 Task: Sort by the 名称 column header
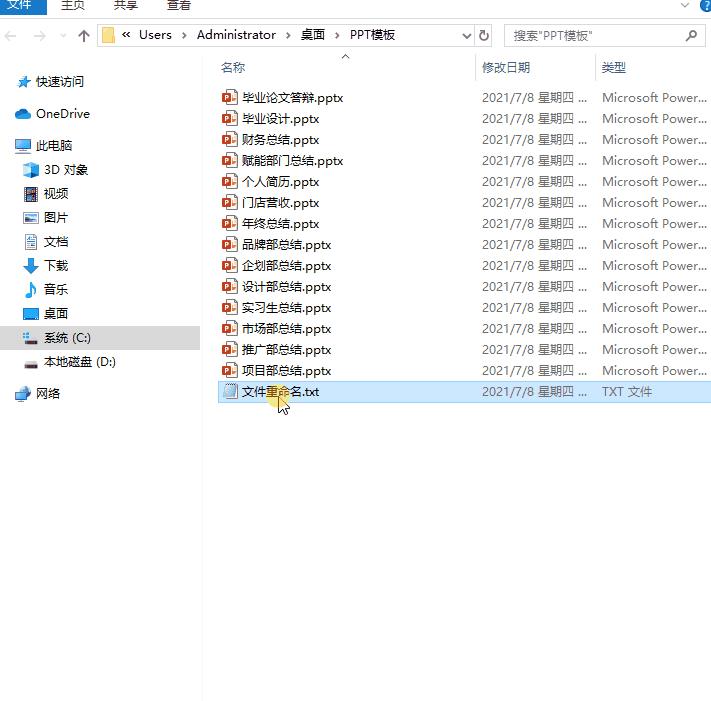tap(233, 68)
